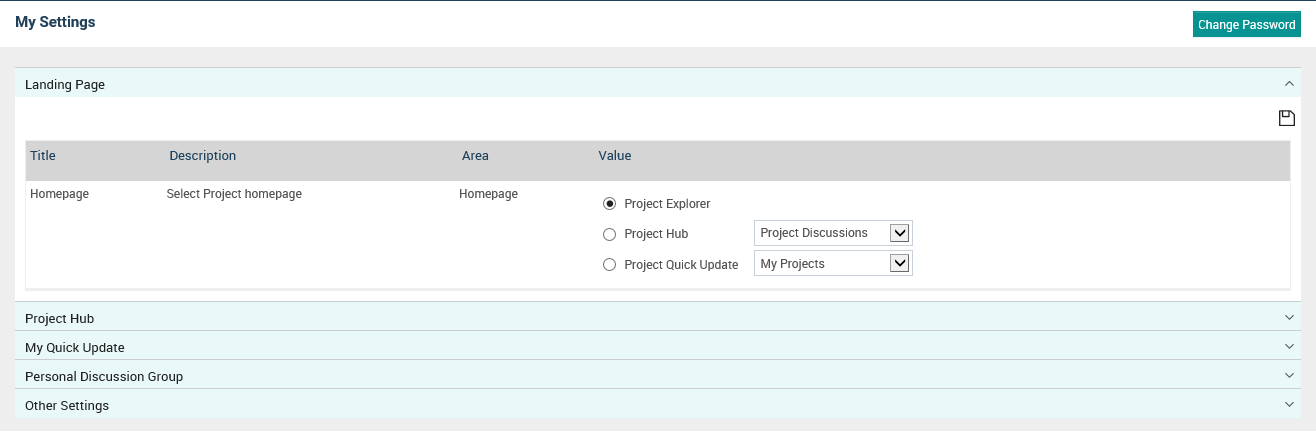Click the Value column header
This screenshot has width=1316, height=431.
tap(615, 156)
